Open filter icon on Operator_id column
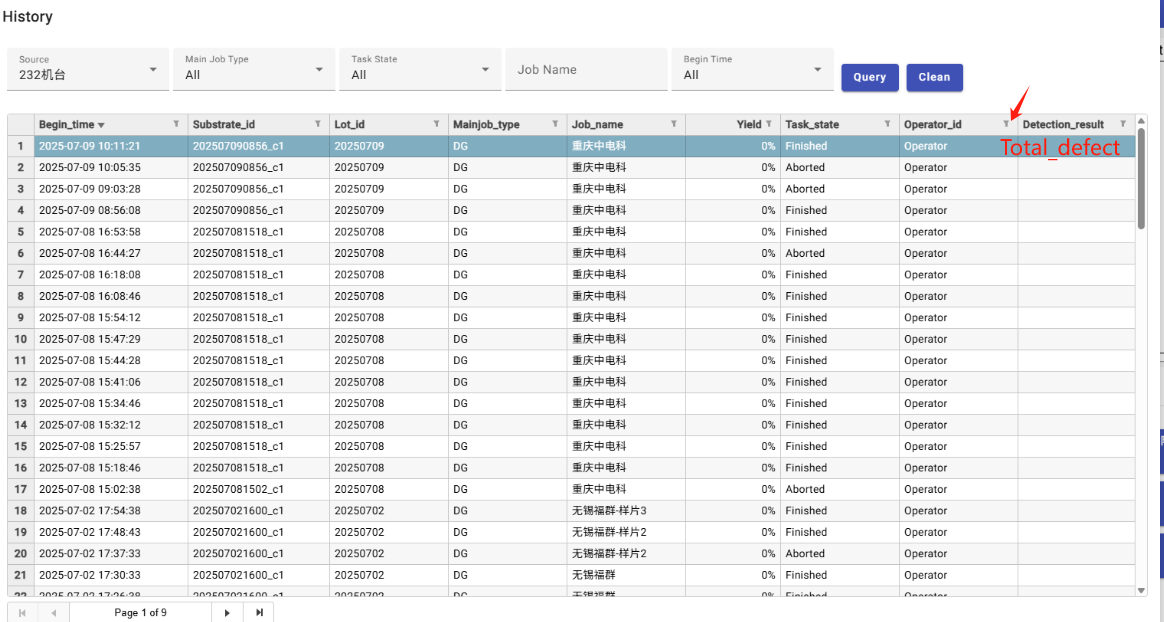This screenshot has width=1164, height=622. pyautogui.click(x=1007, y=124)
